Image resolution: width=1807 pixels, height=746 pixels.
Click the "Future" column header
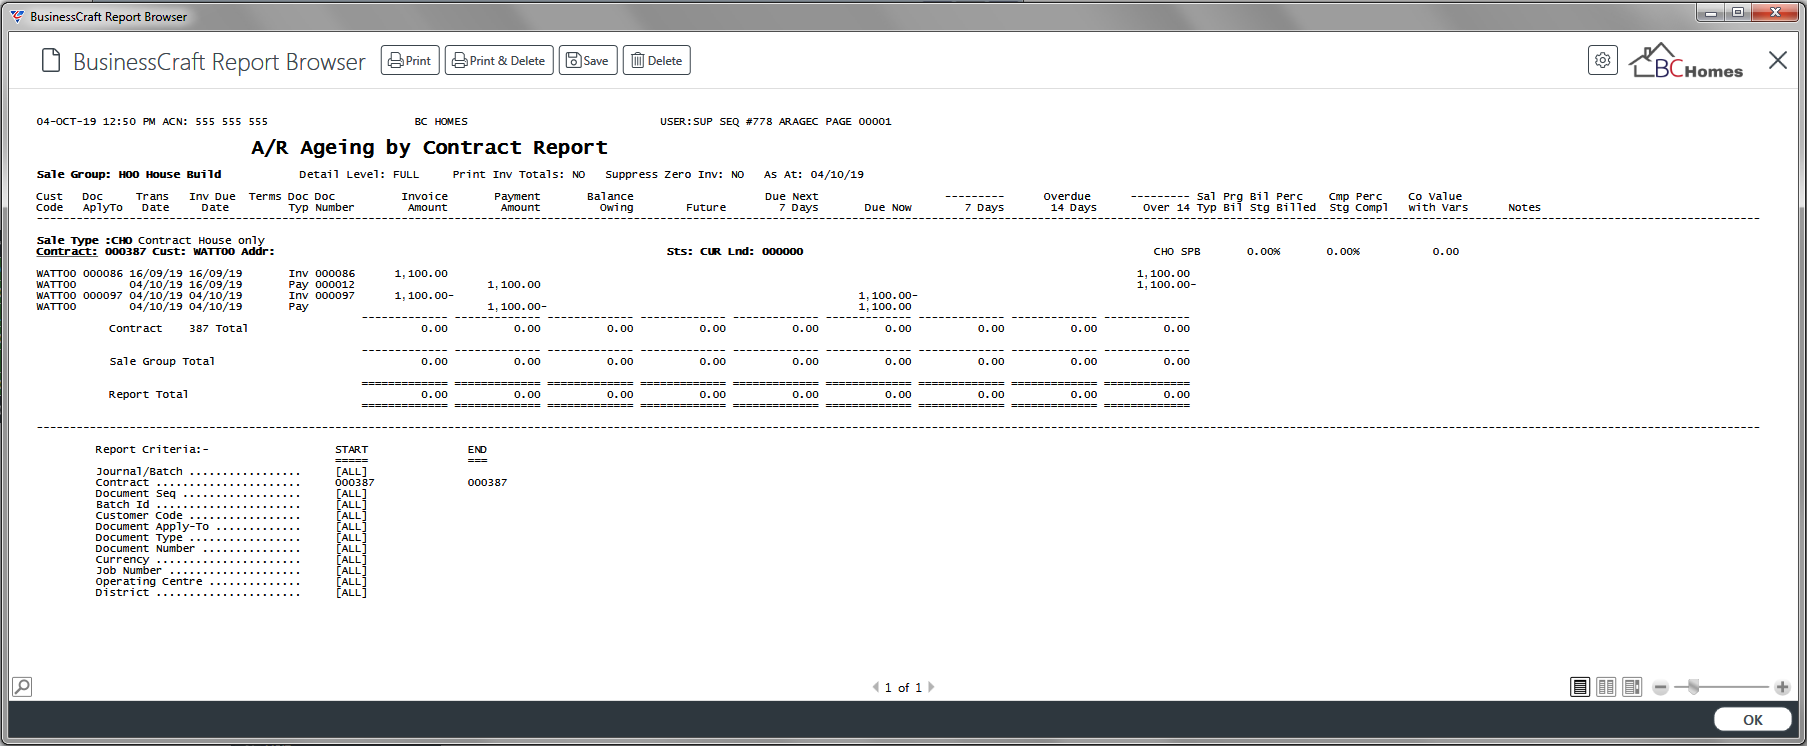706,208
